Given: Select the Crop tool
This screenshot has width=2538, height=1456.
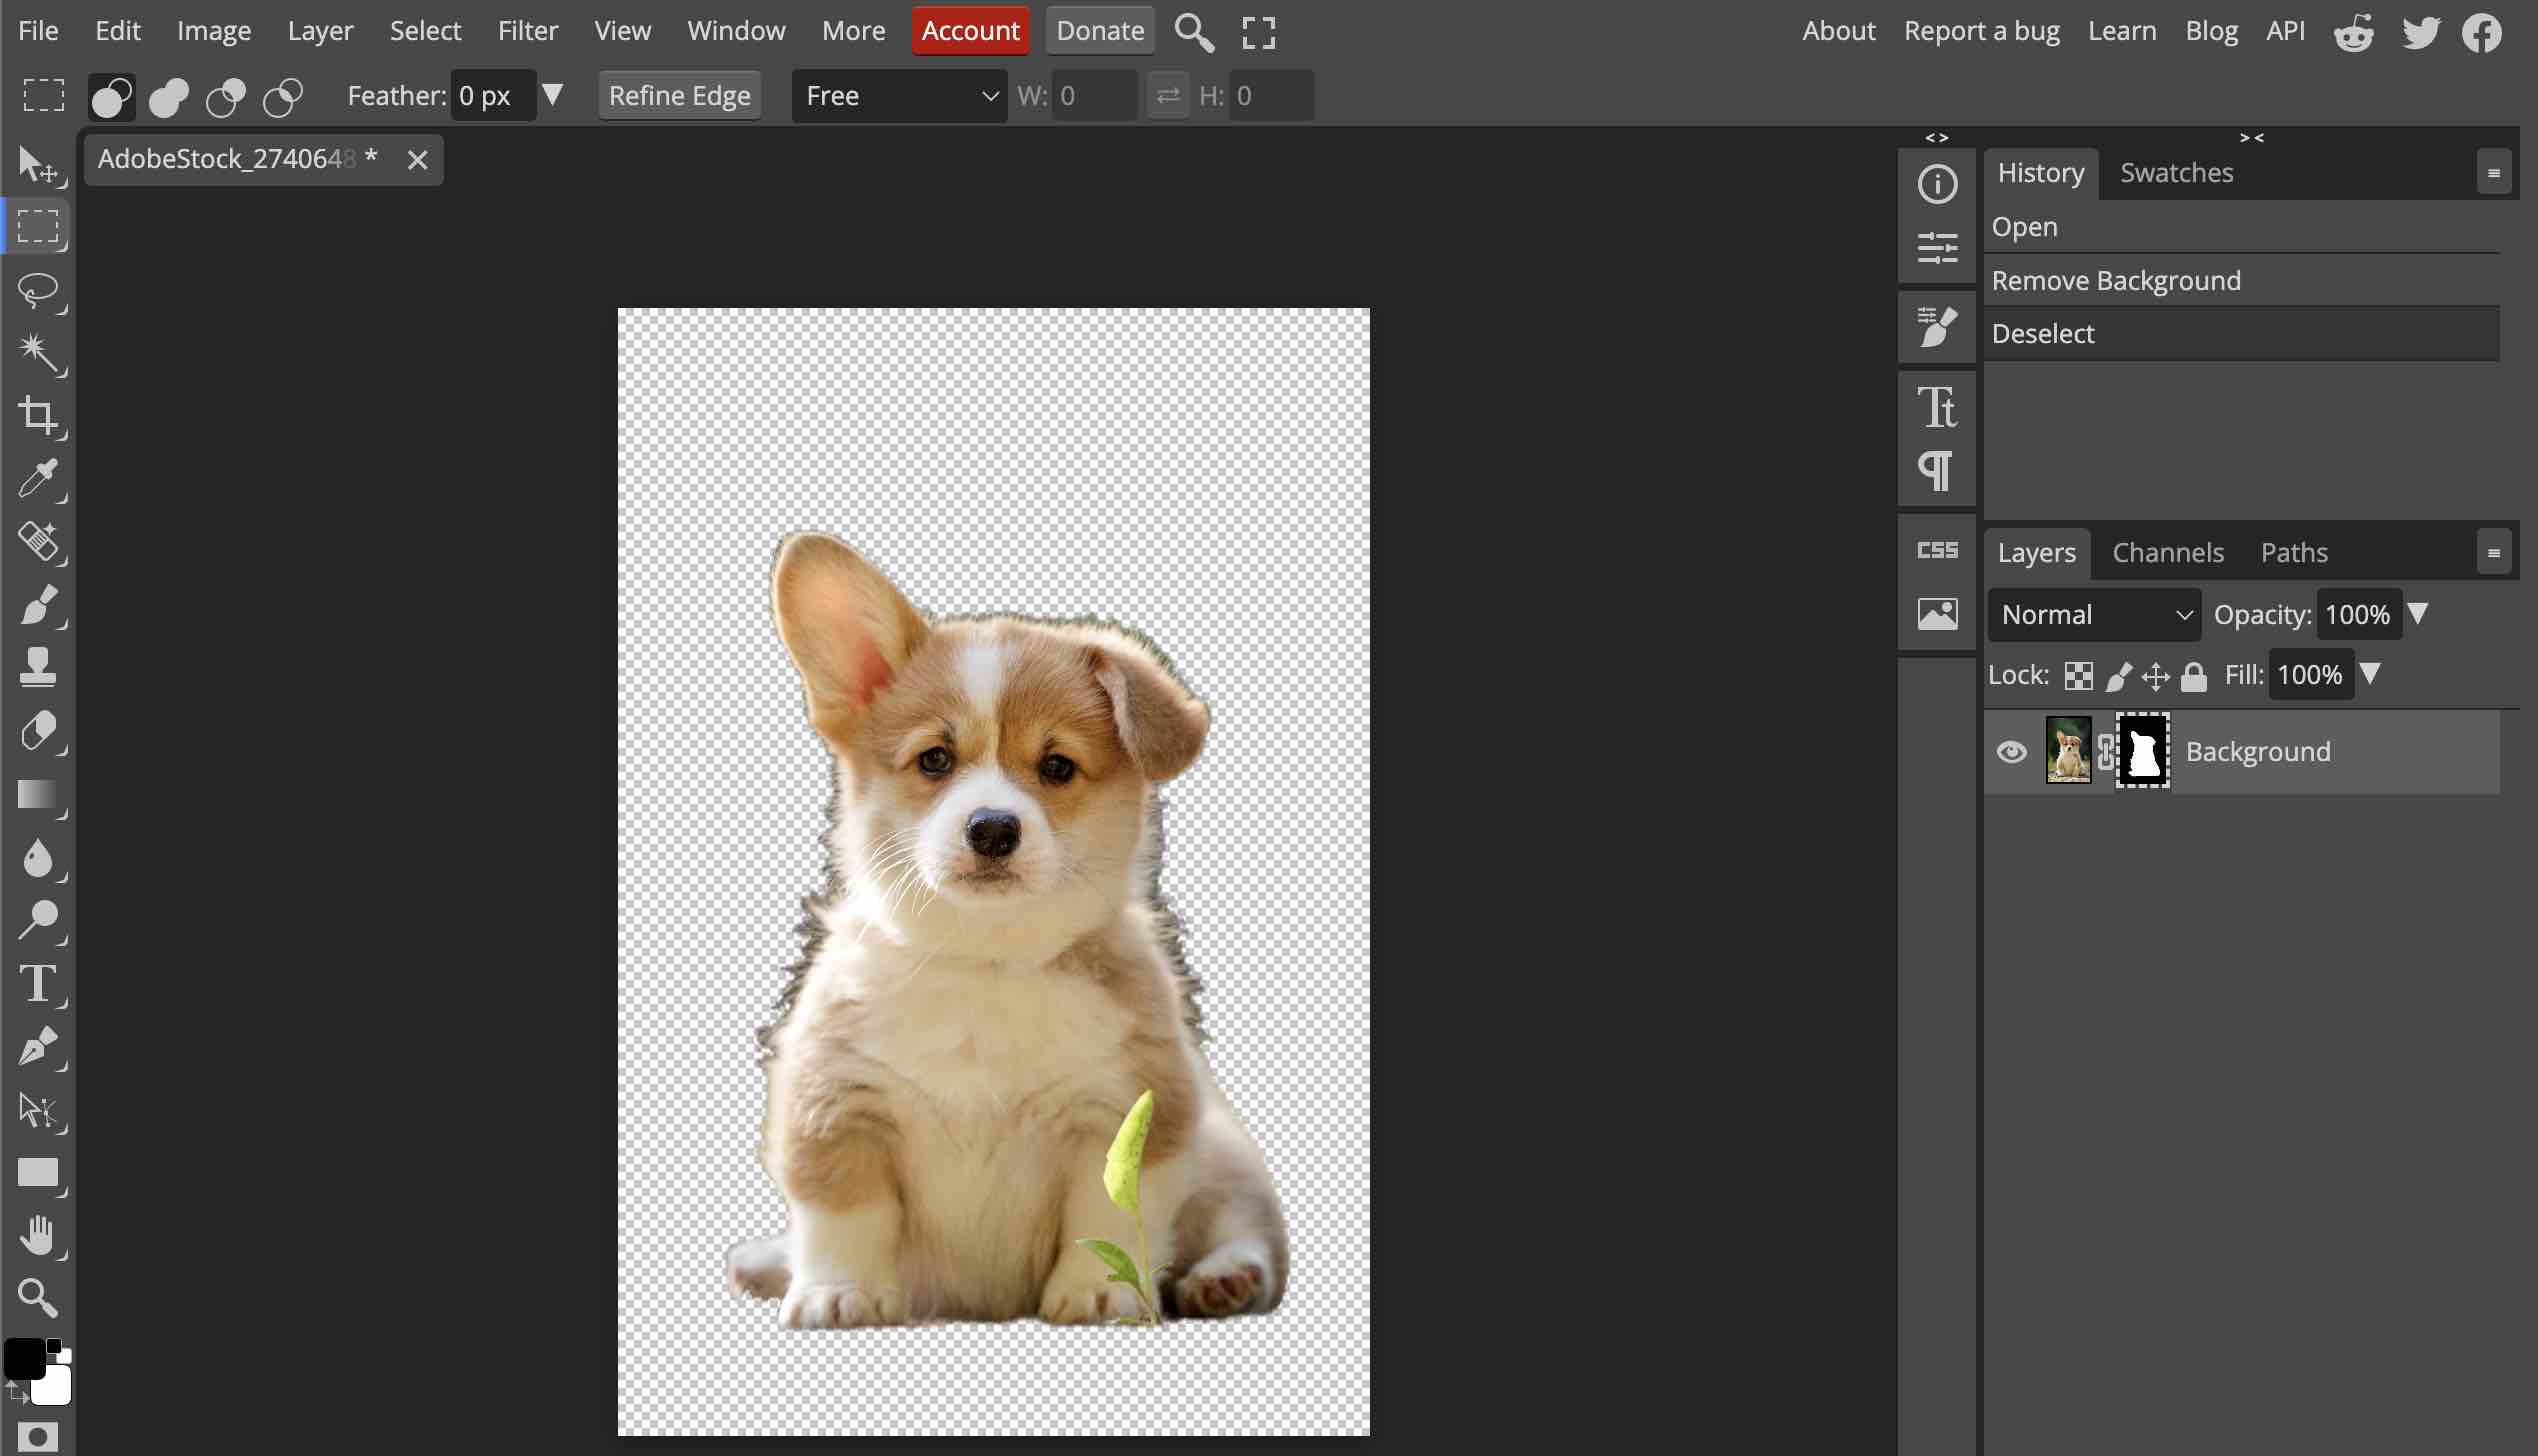Looking at the screenshot, I should tap(38, 415).
